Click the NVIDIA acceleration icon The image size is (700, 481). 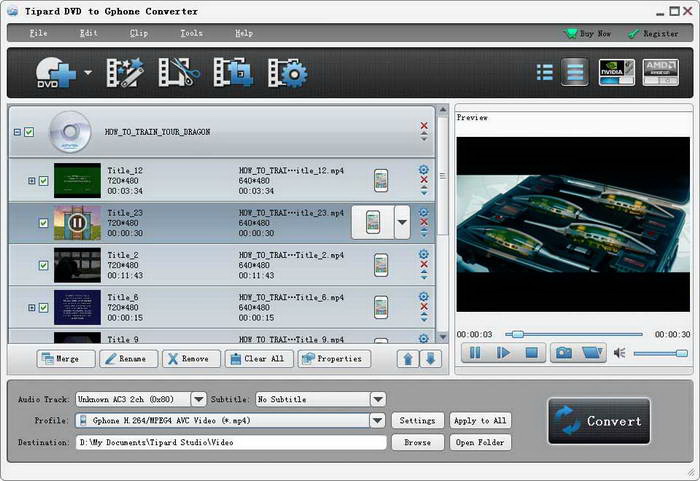(616, 72)
